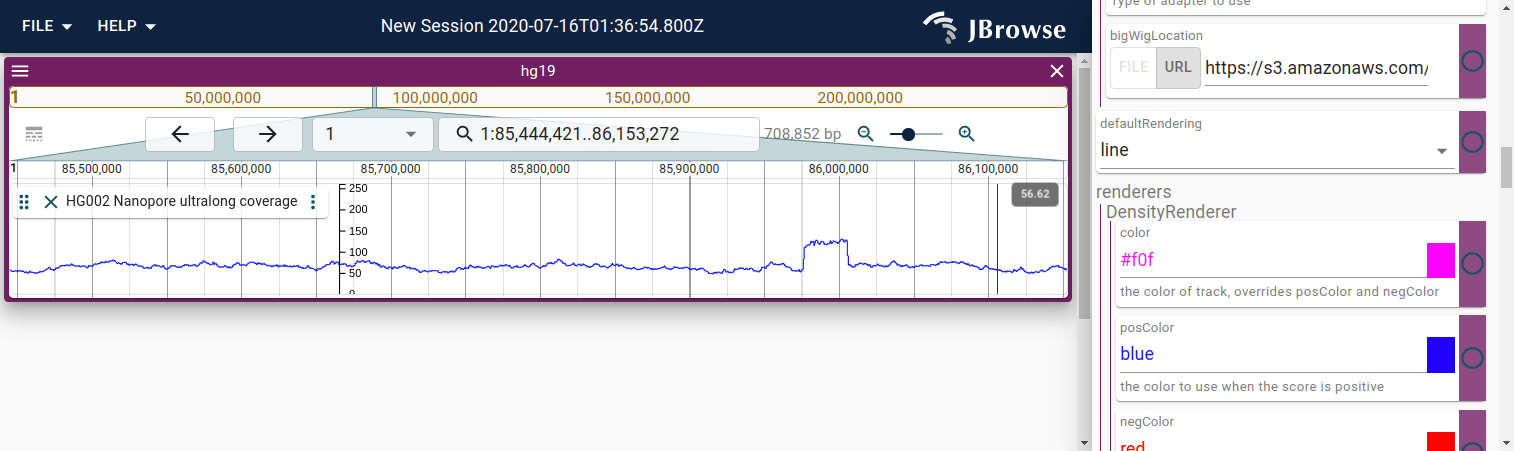Pan left with the back arrow button

(x=180, y=134)
